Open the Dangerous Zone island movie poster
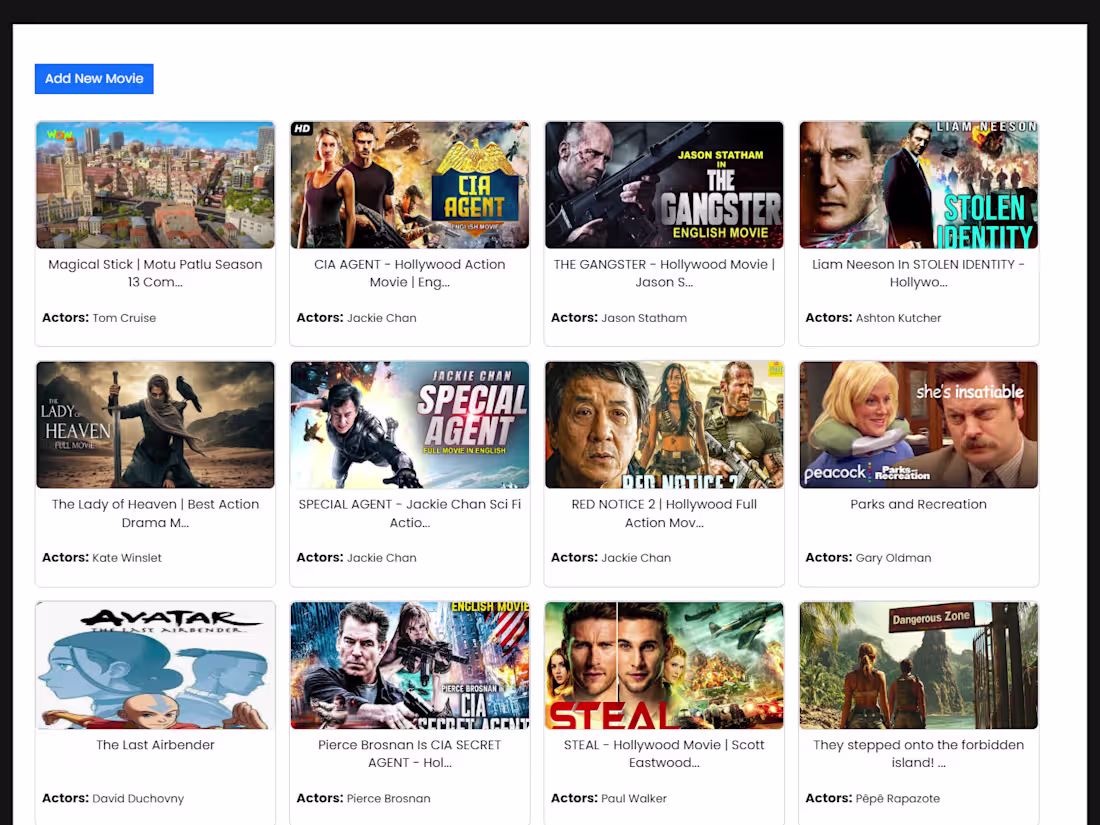 pos(918,665)
